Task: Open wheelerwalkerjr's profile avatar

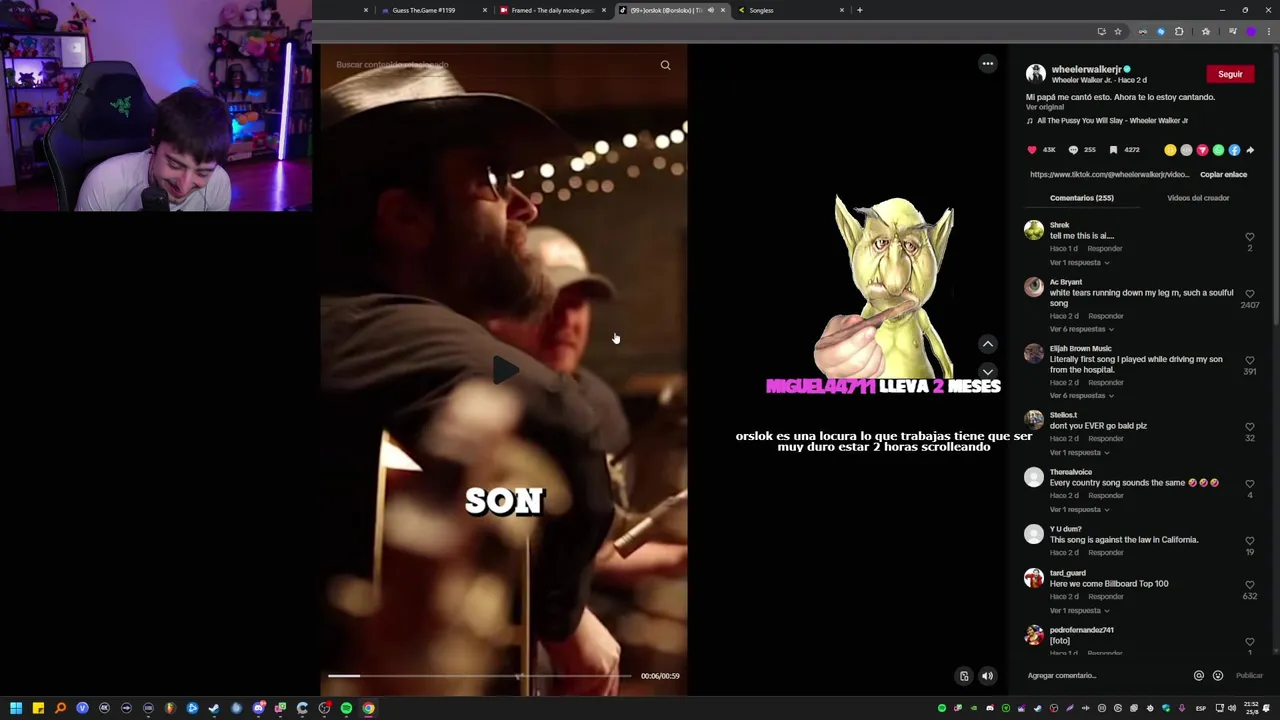Action: point(1036,74)
